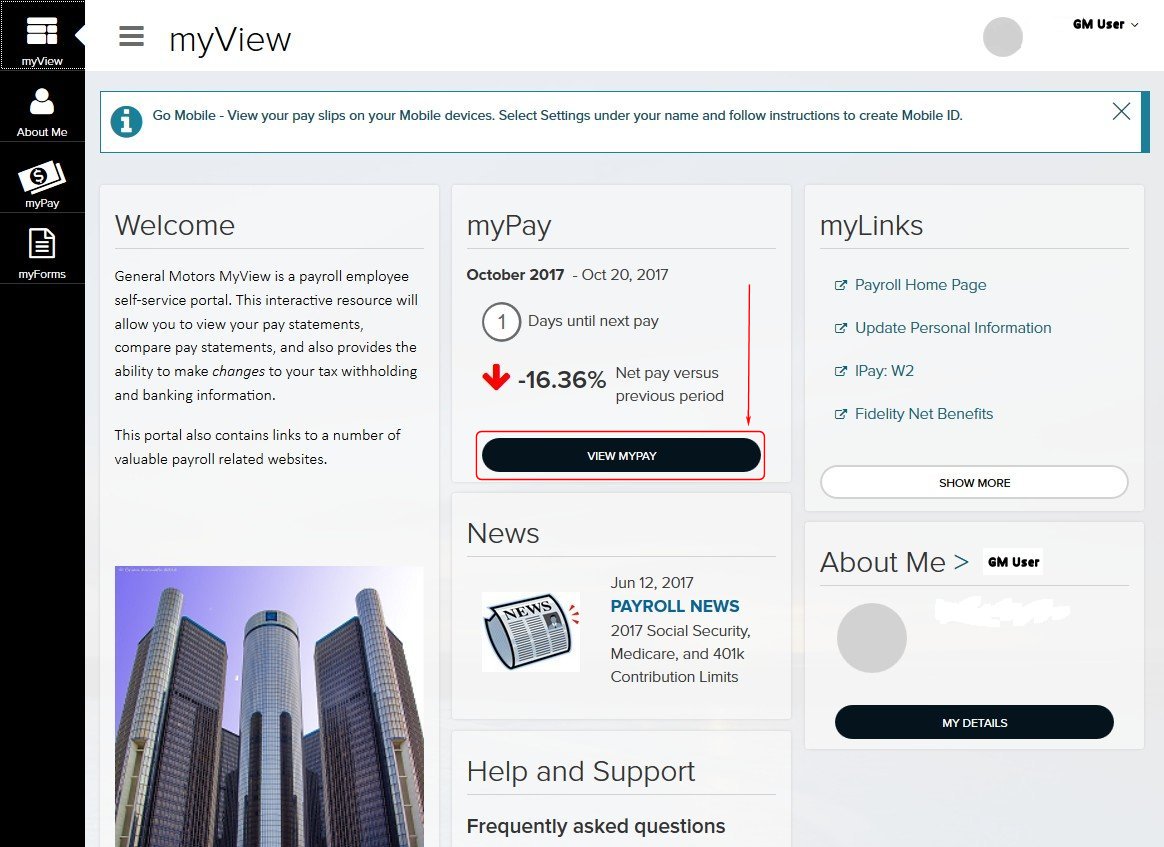The image size is (1164, 847).
Task: Dismiss the Go Mobile notification banner
Action: pyautogui.click(x=1121, y=111)
